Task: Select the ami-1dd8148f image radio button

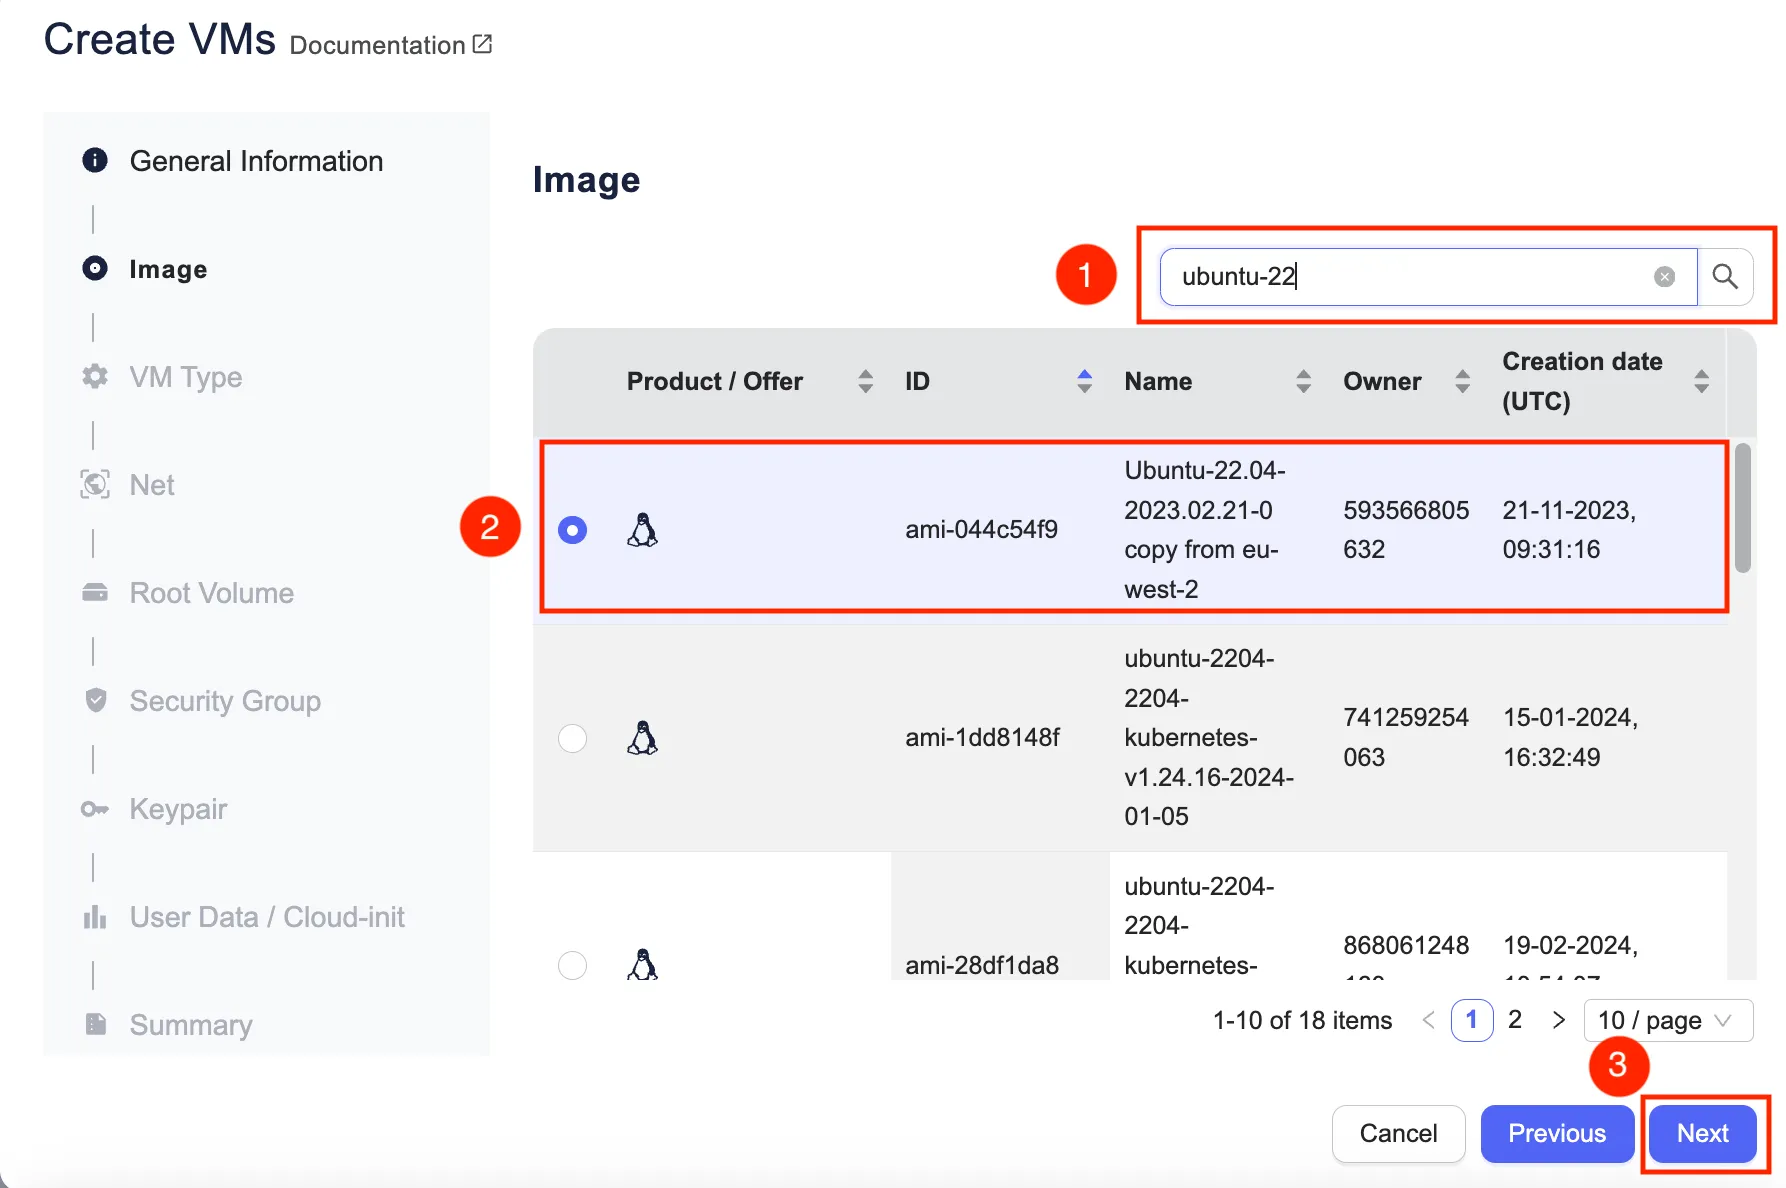Action: coord(572,738)
